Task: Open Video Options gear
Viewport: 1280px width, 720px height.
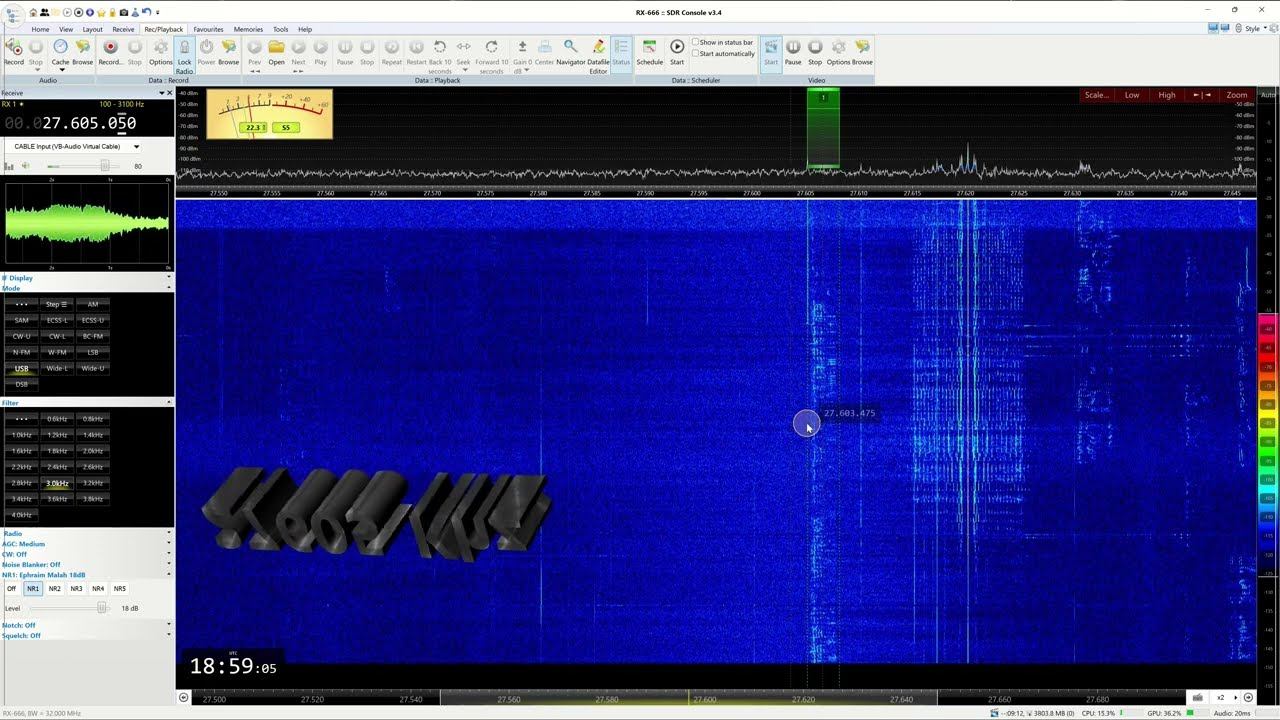Action: click(838, 51)
